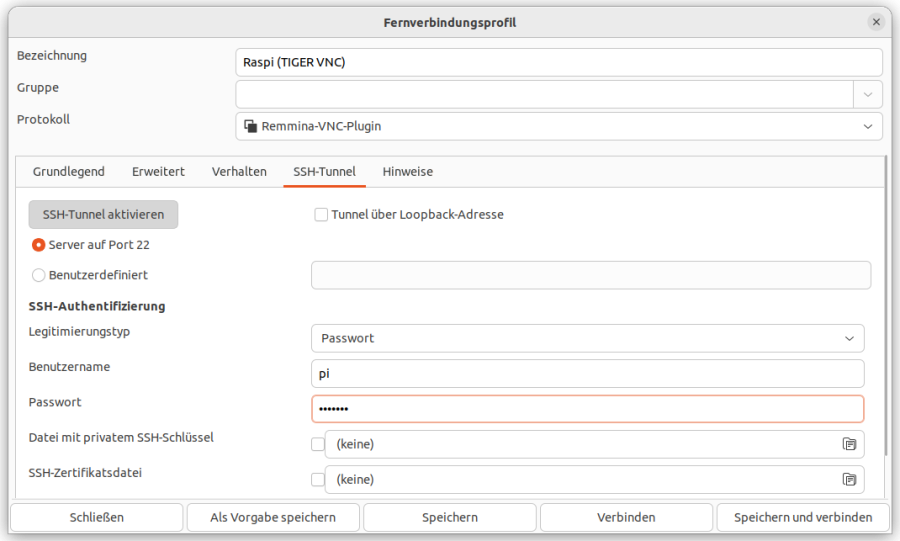The width and height of the screenshot is (900, 541).
Task: Click the file browse icon for private SSH key
Action: 849,444
